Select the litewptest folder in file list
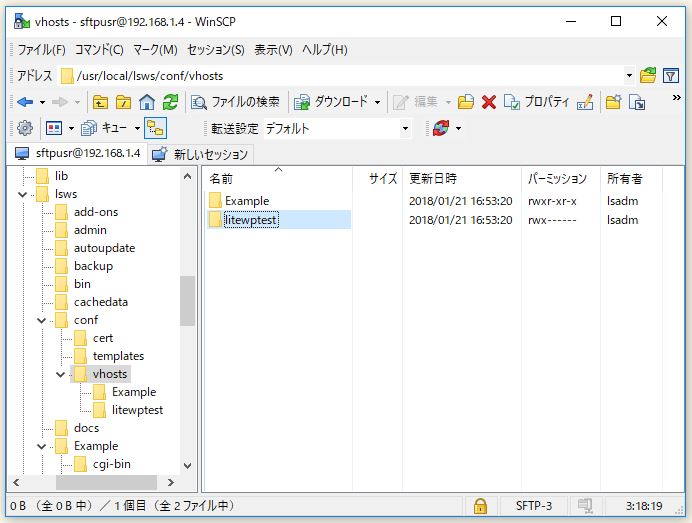 [x=250, y=220]
